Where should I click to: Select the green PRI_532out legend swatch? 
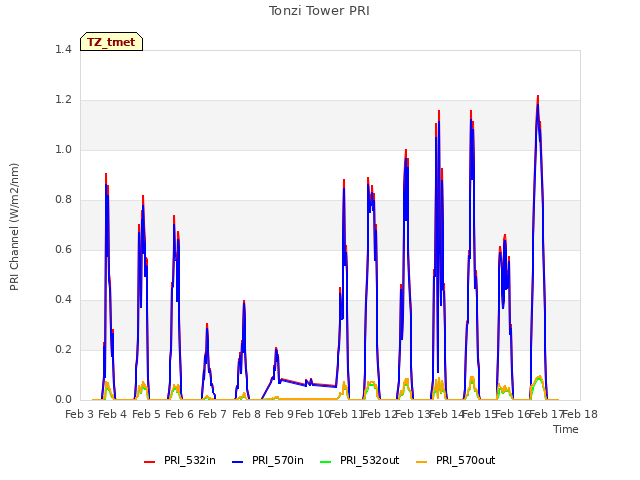[326, 462]
